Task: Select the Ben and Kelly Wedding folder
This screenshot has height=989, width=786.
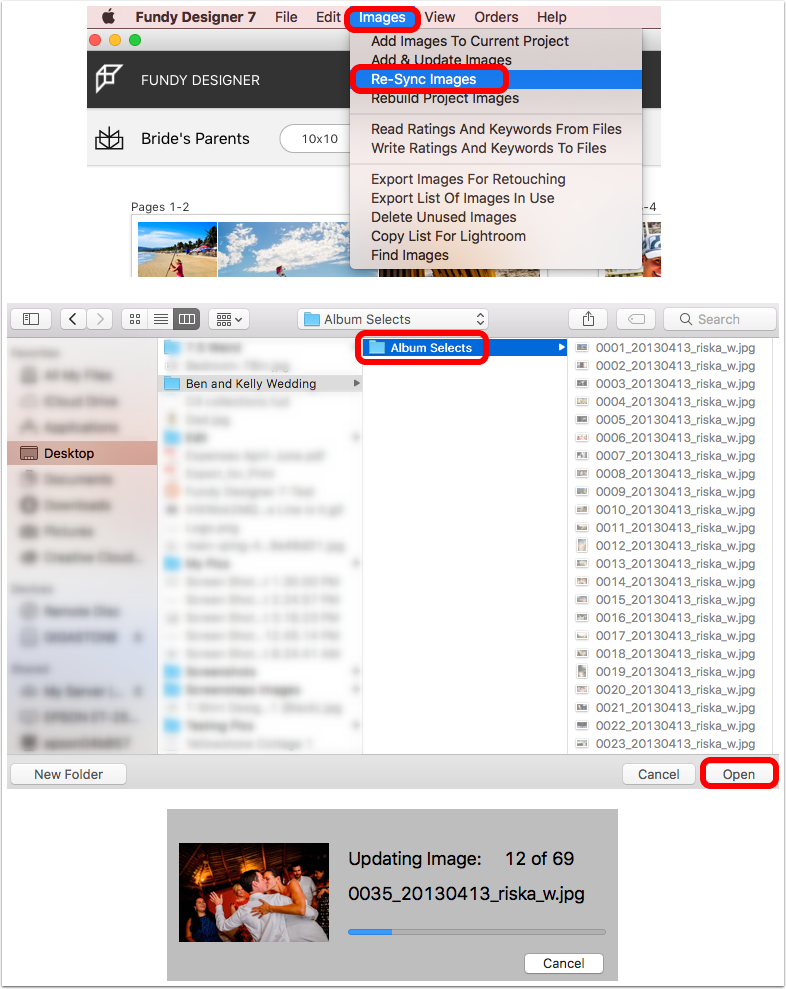Action: pos(261,383)
